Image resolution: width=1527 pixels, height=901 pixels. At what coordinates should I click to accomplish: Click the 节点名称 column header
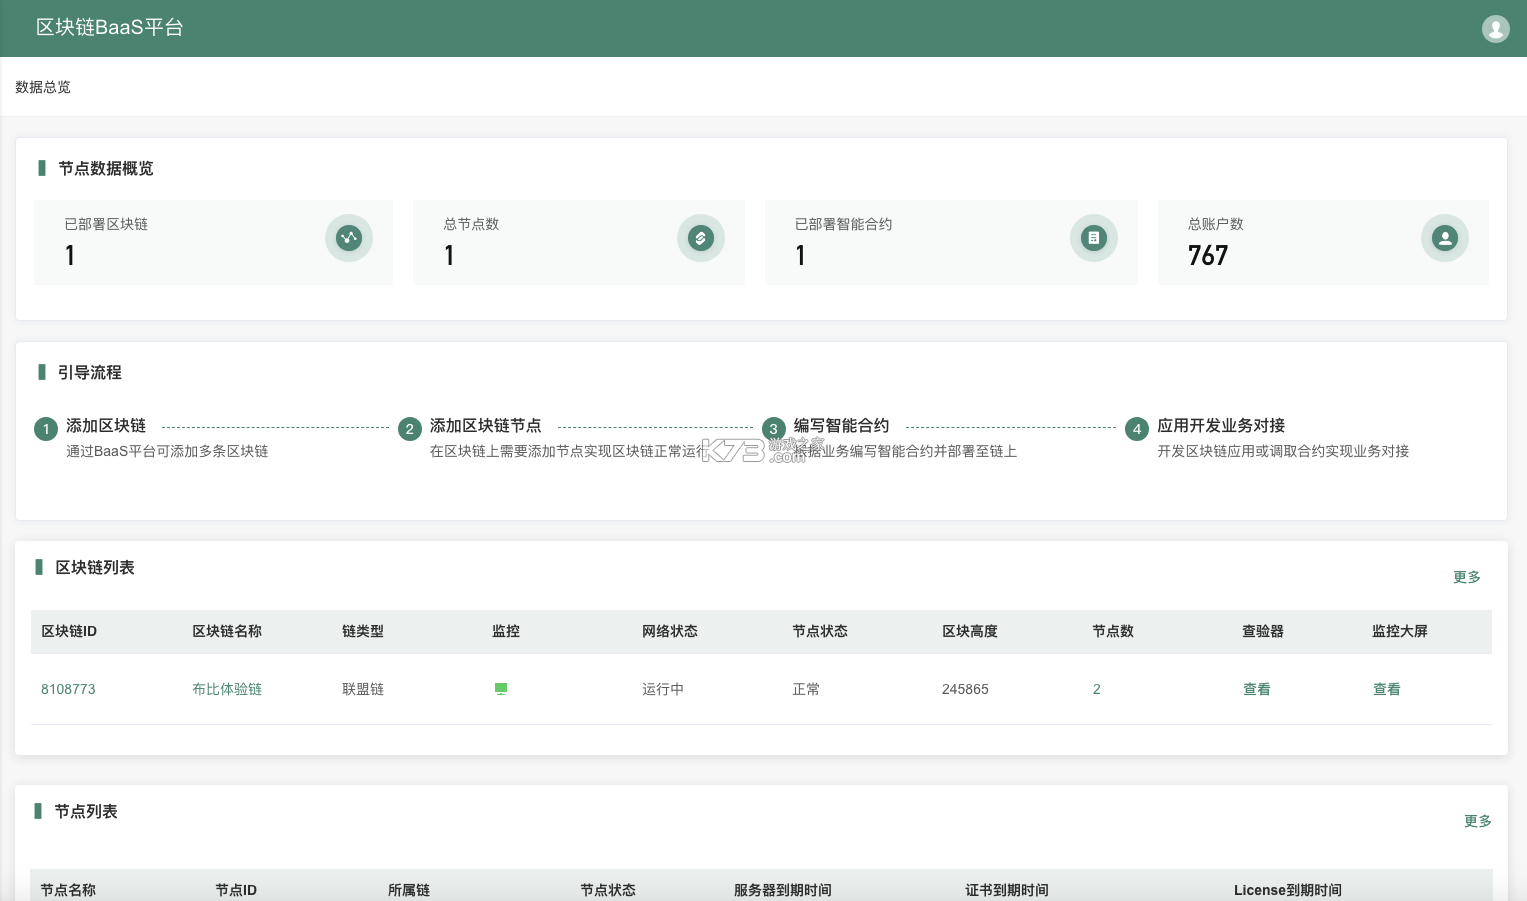click(68, 890)
